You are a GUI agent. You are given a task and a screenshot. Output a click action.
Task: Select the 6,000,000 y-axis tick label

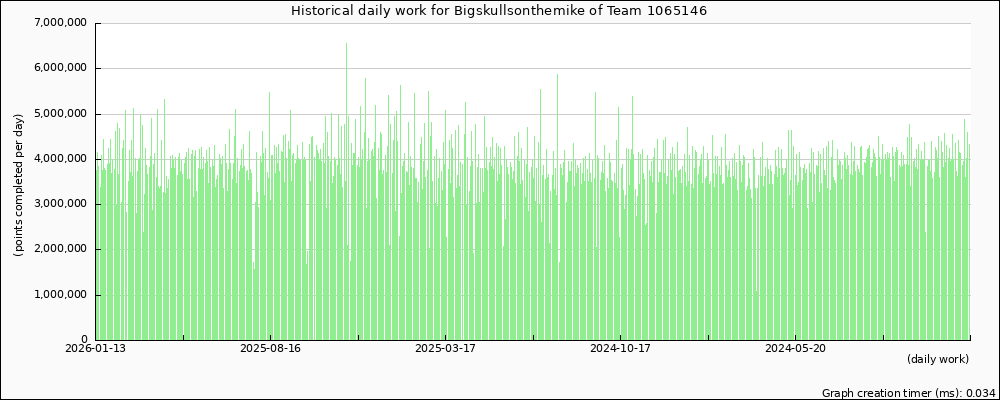tap(60, 68)
